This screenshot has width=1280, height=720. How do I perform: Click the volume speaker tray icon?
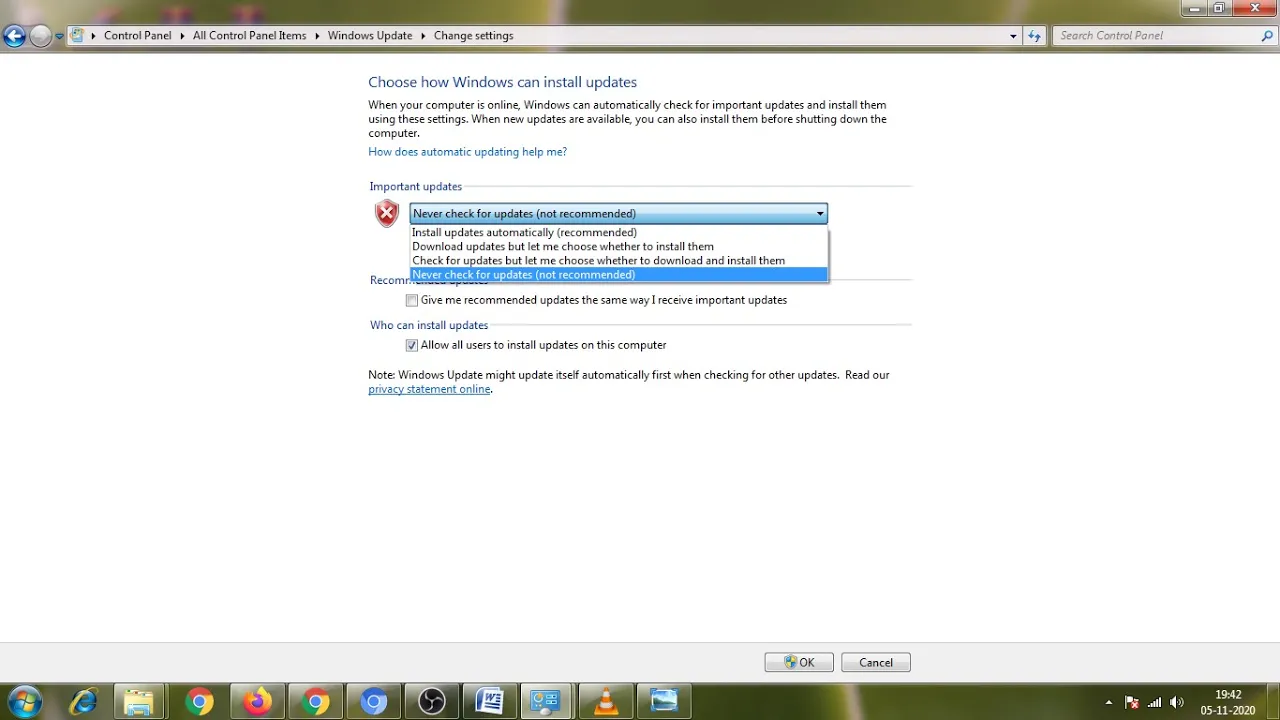click(x=1177, y=702)
